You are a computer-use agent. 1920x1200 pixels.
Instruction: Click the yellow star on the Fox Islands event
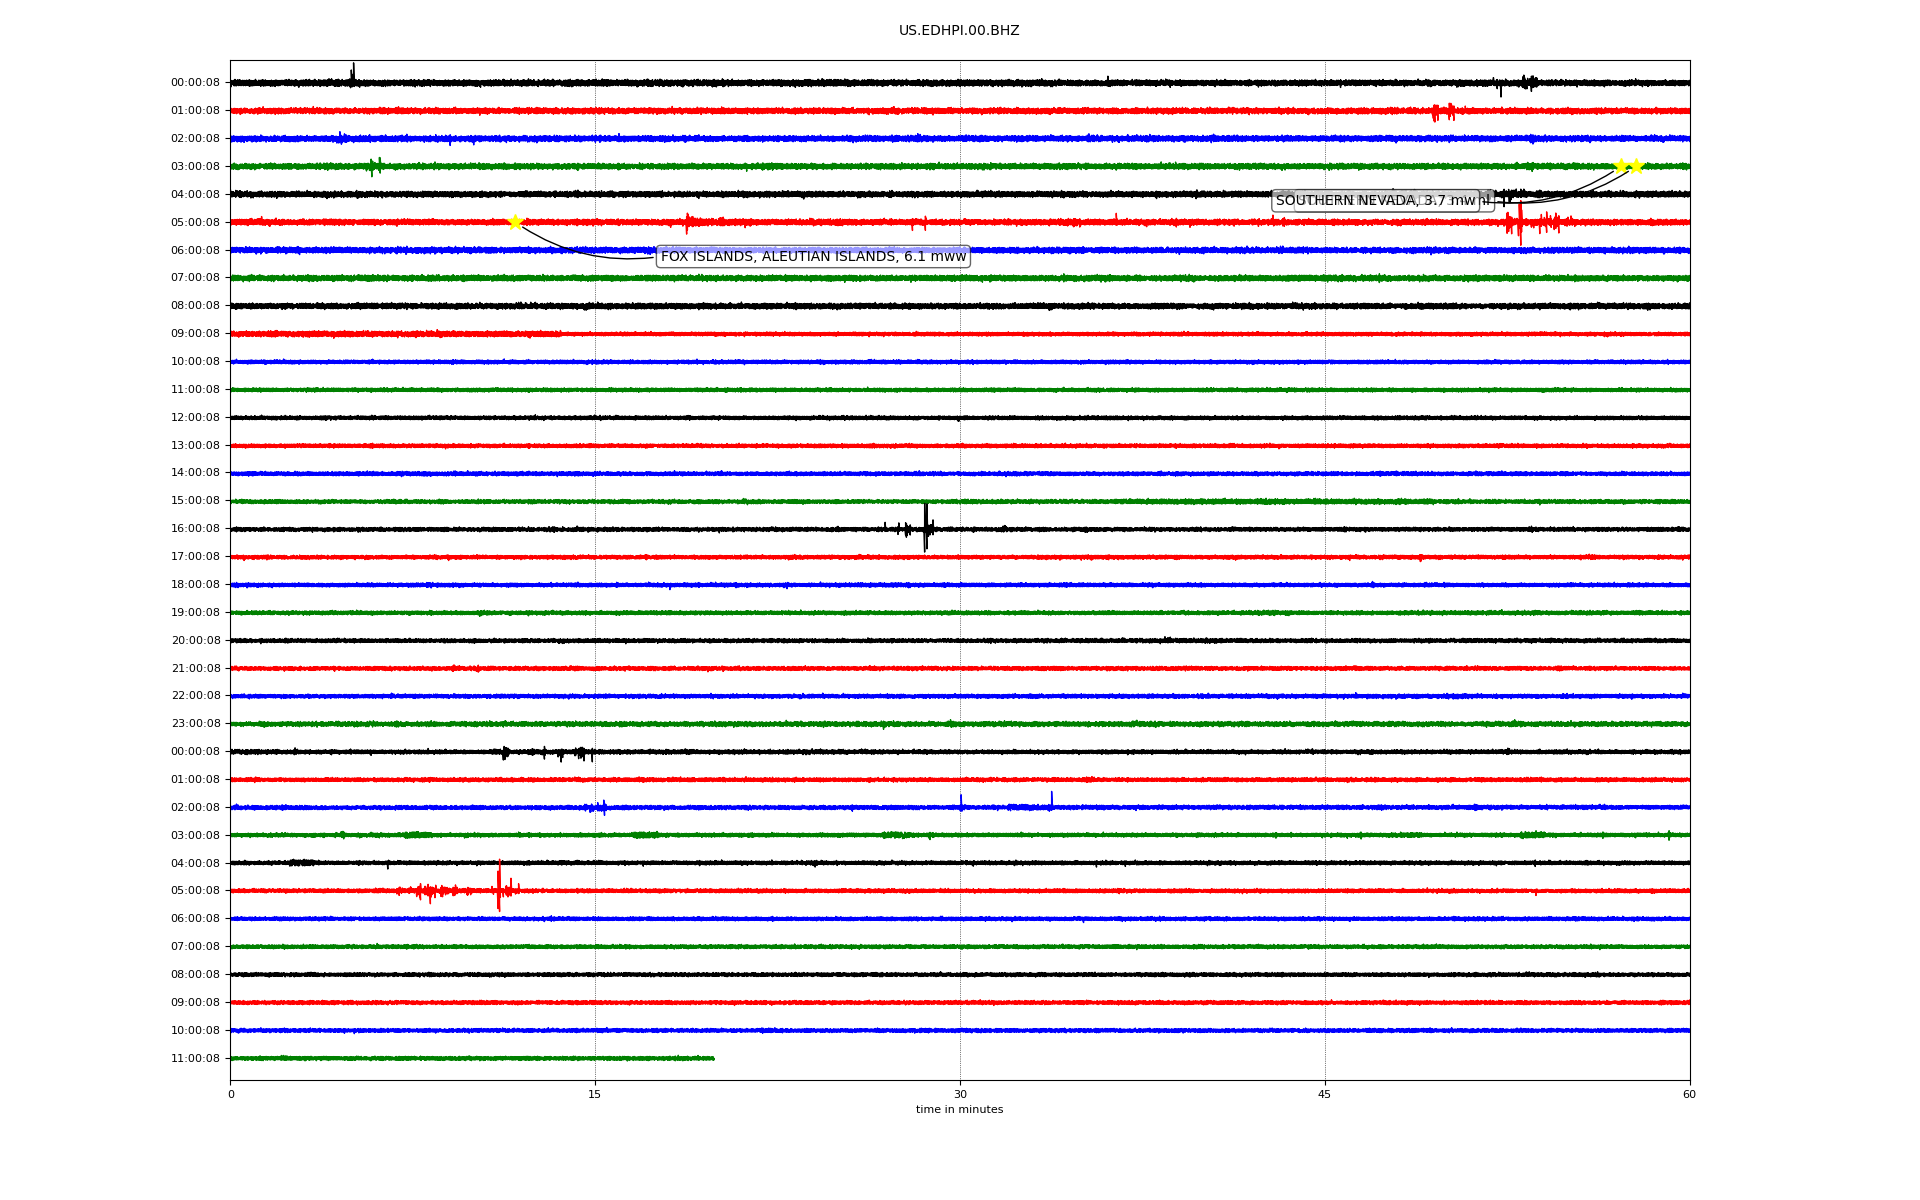[515, 222]
